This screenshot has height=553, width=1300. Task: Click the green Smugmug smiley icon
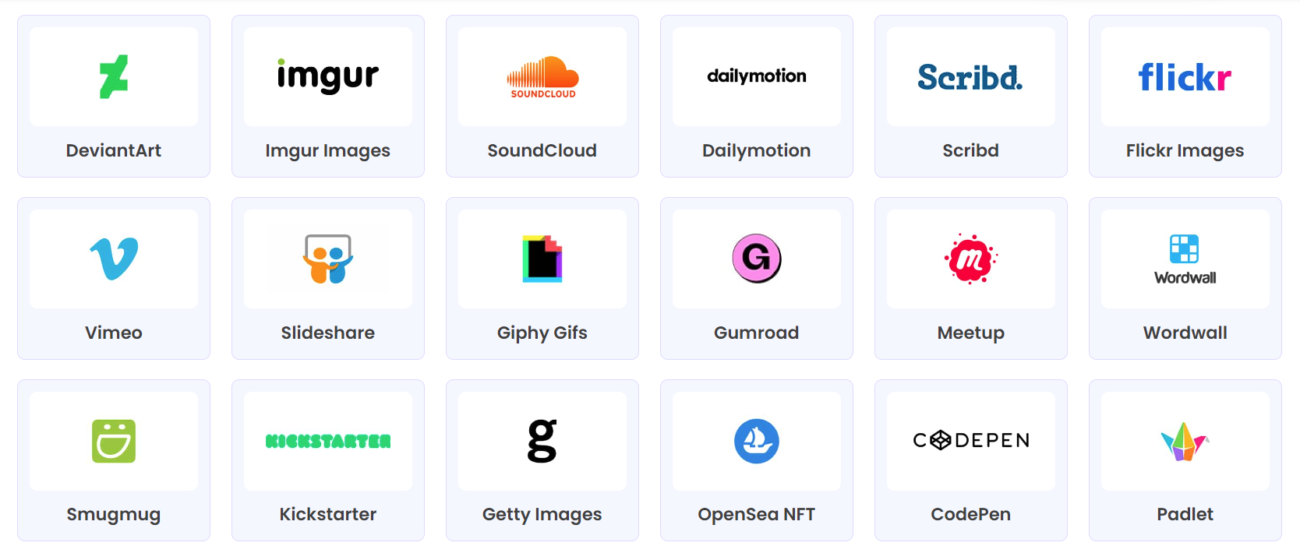coord(113,441)
